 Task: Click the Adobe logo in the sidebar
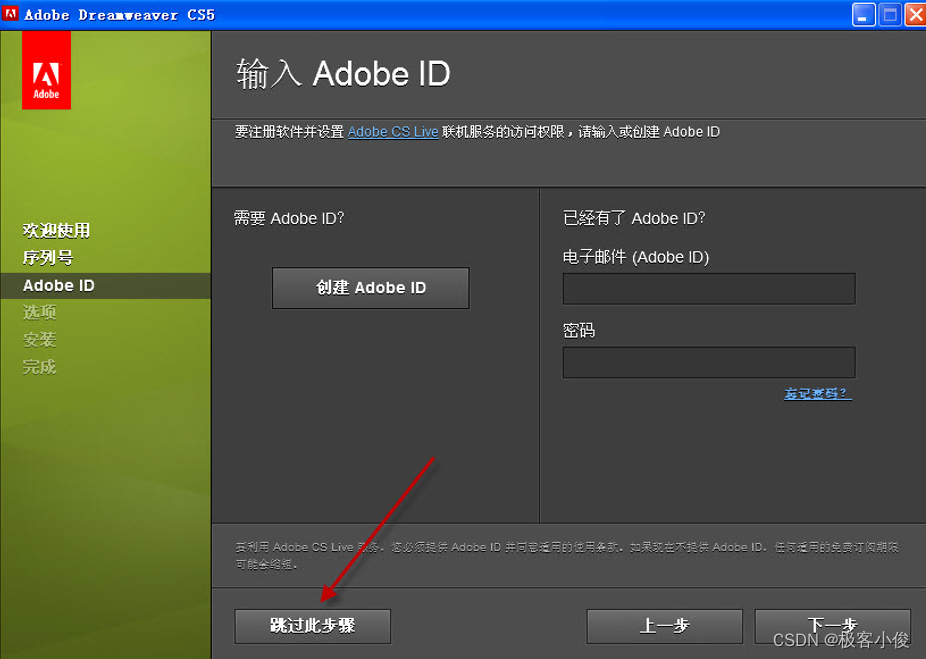(x=46, y=70)
